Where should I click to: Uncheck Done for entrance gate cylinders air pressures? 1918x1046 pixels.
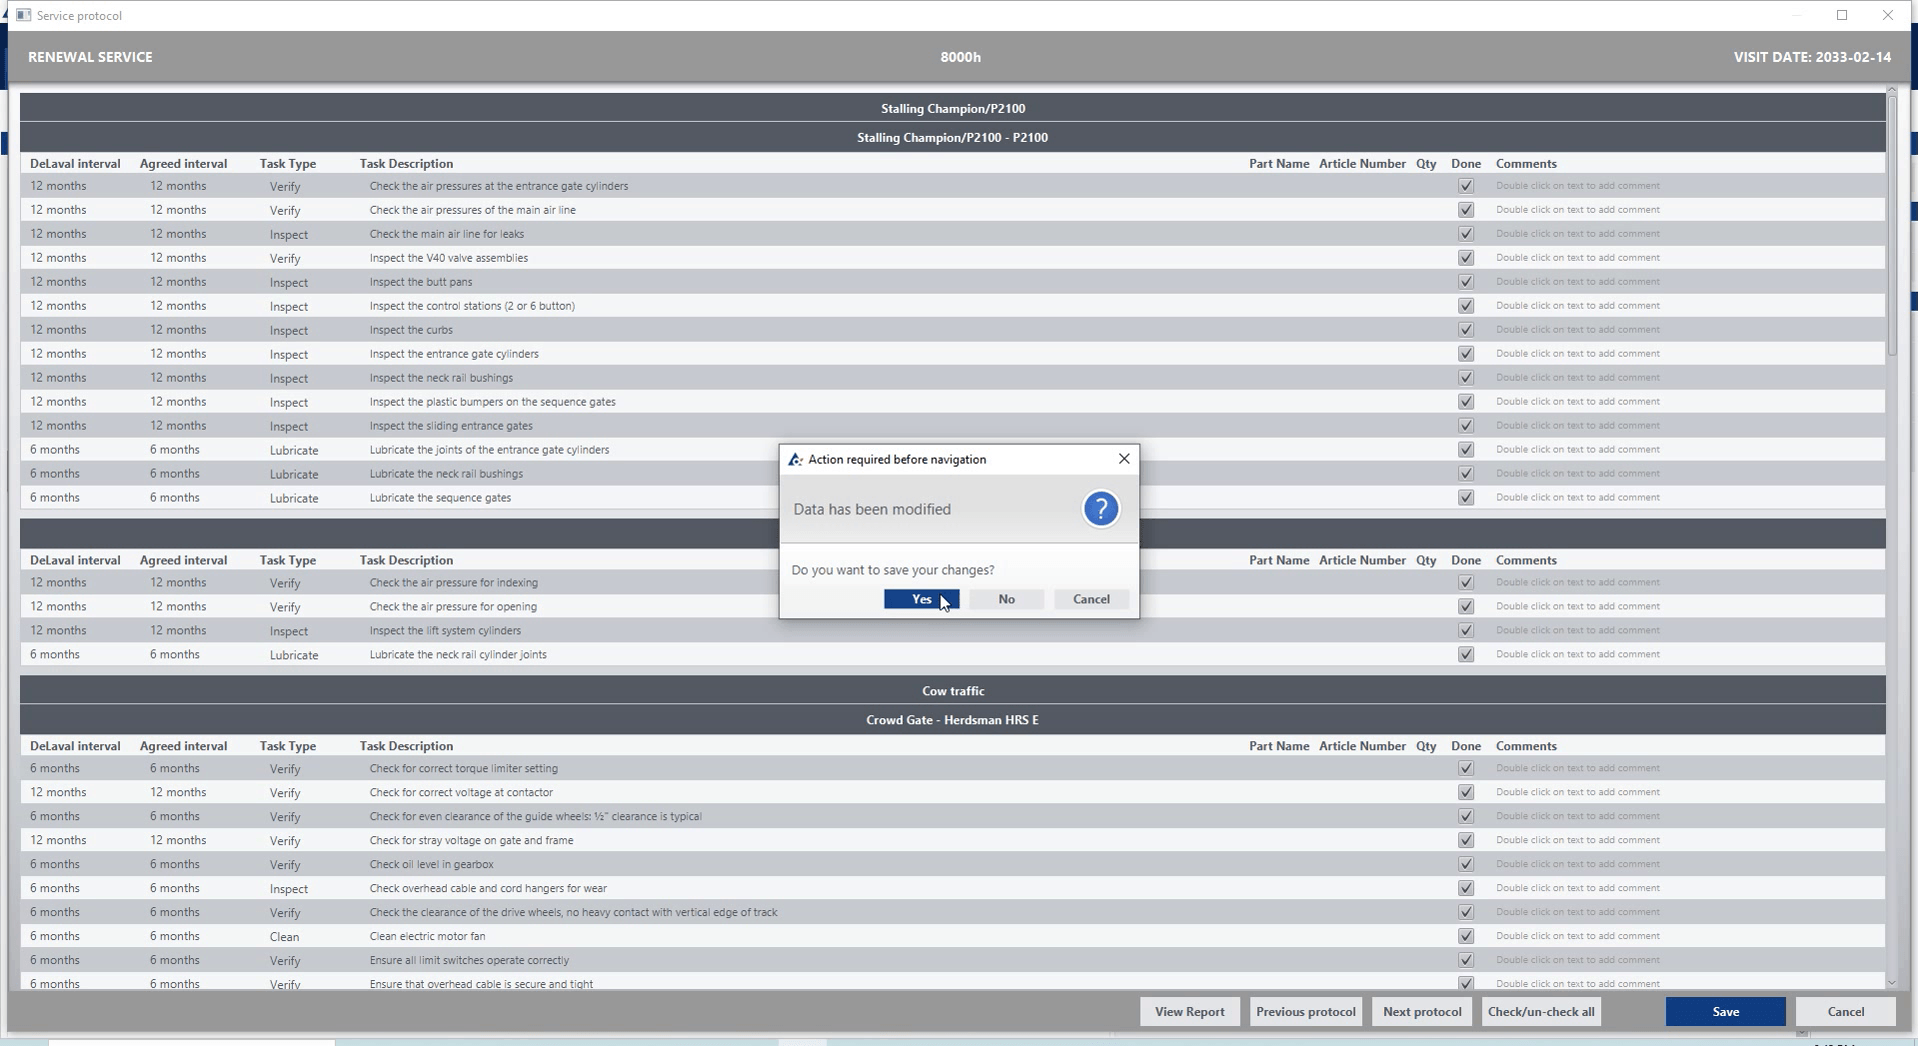[1466, 186]
